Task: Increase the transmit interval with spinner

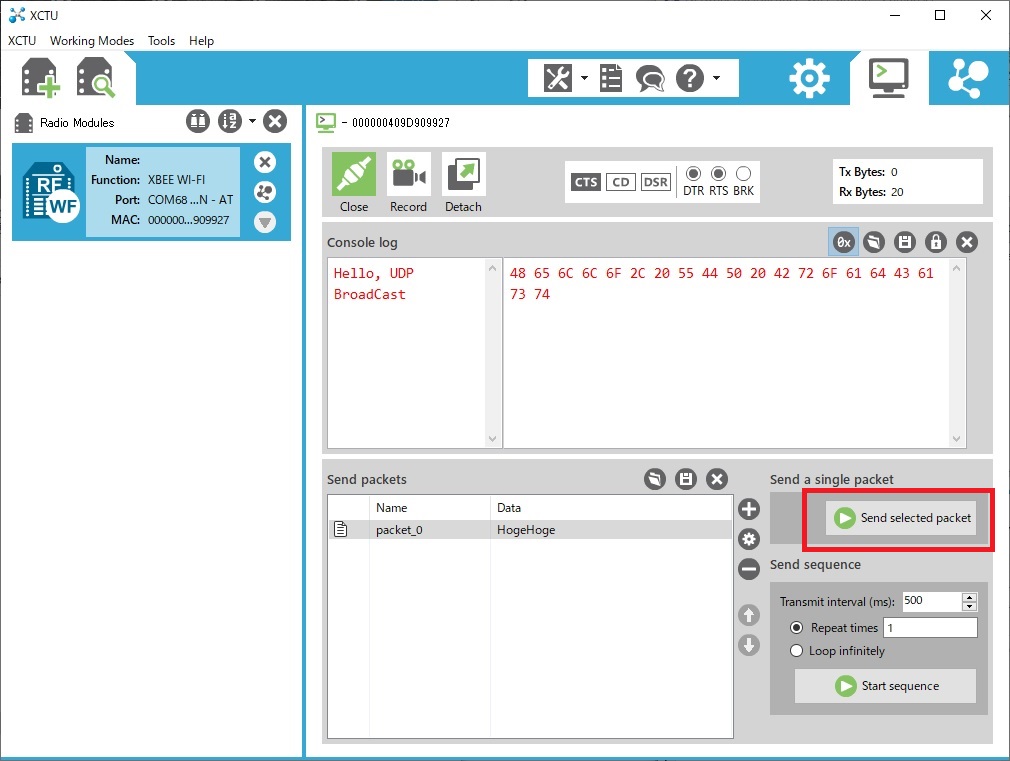Action: point(968,597)
